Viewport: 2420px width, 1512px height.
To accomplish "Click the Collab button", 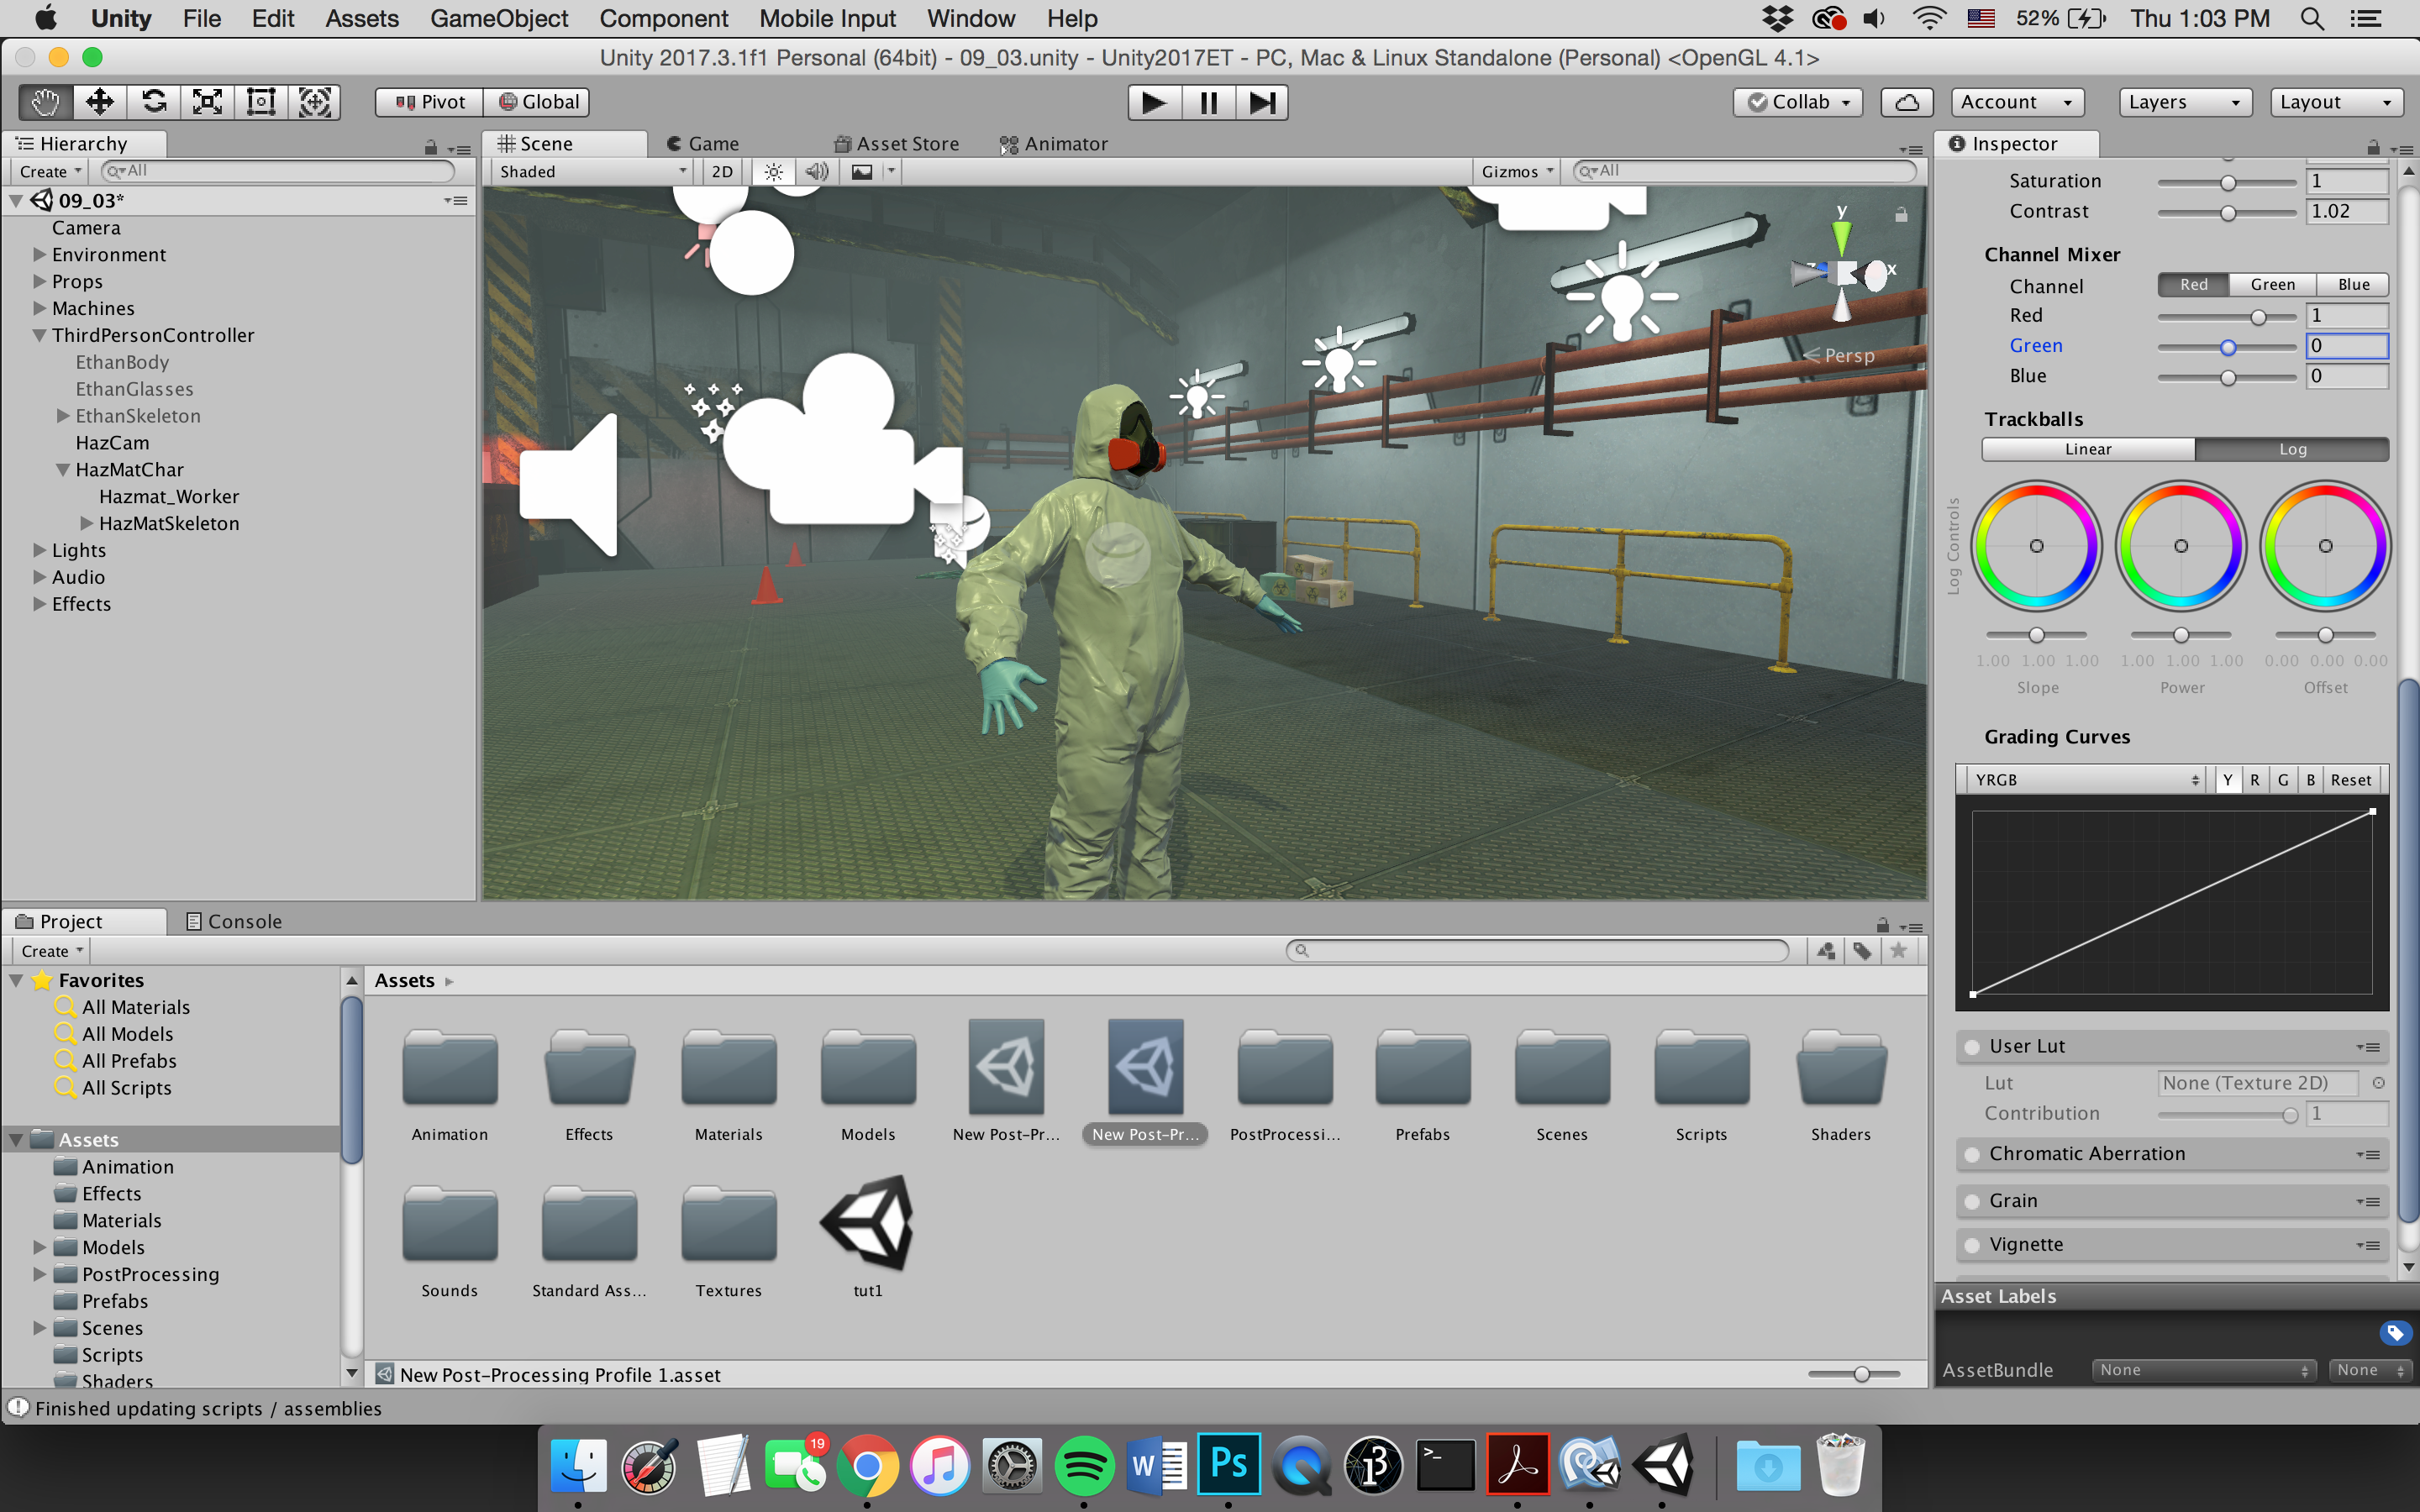I will [1798, 102].
